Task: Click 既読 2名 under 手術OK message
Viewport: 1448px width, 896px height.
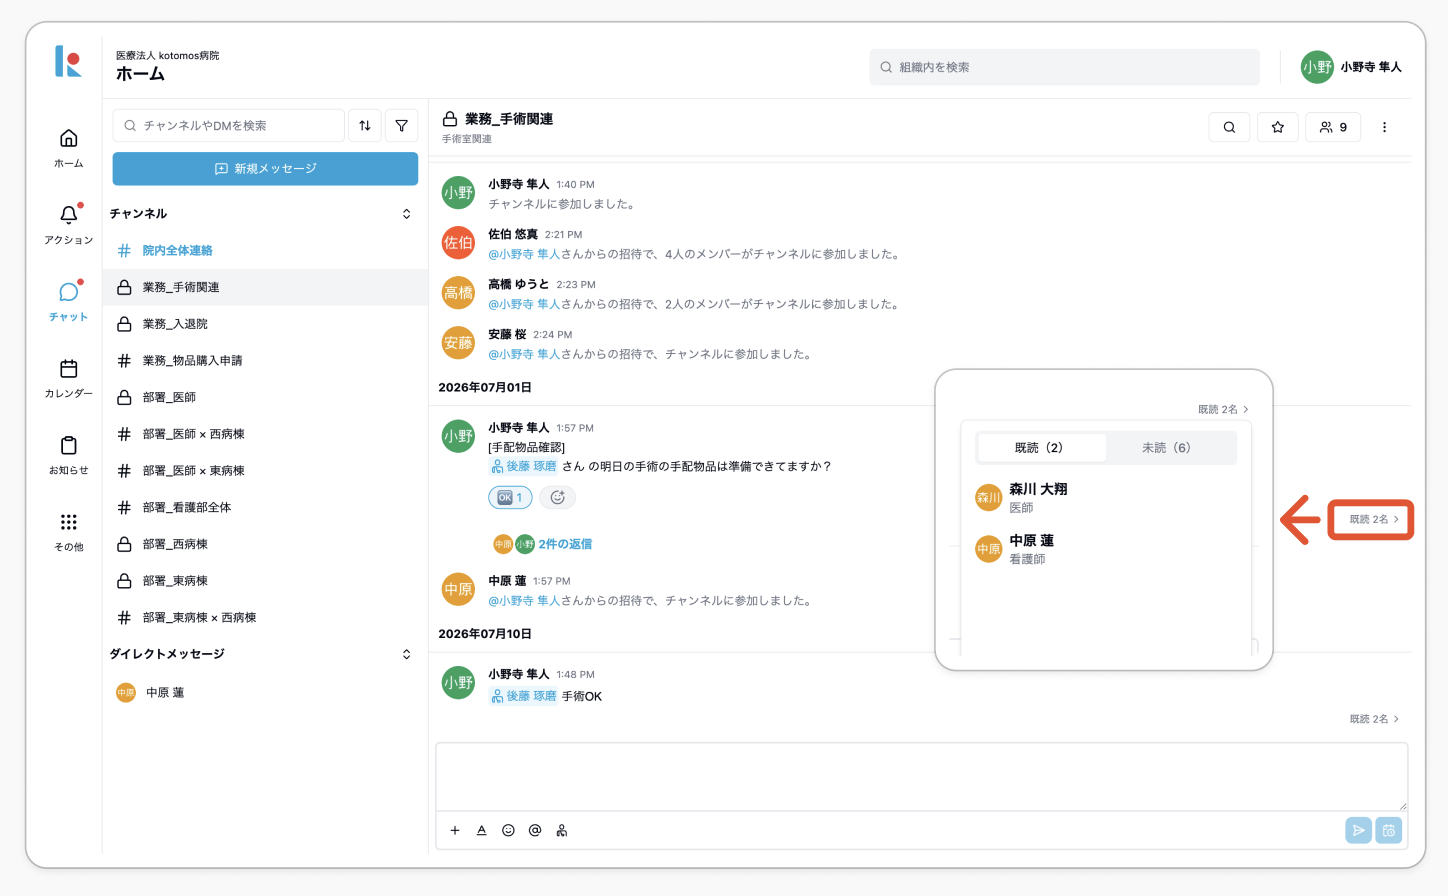Action: 1374,719
